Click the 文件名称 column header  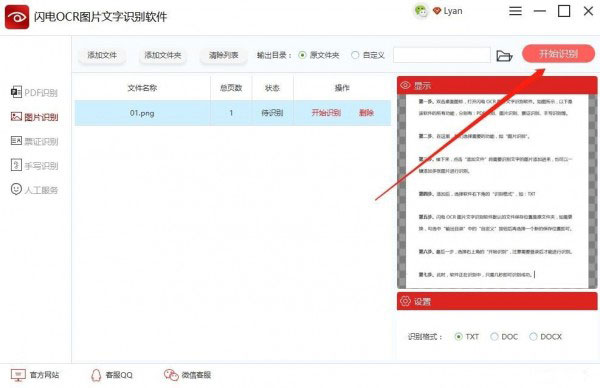(142, 88)
